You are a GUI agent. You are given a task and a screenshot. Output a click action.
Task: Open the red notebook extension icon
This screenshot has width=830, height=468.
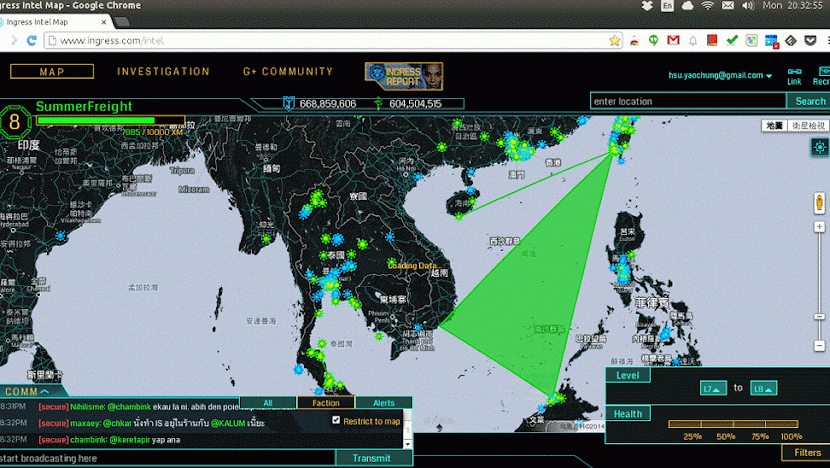(x=712, y=41)
